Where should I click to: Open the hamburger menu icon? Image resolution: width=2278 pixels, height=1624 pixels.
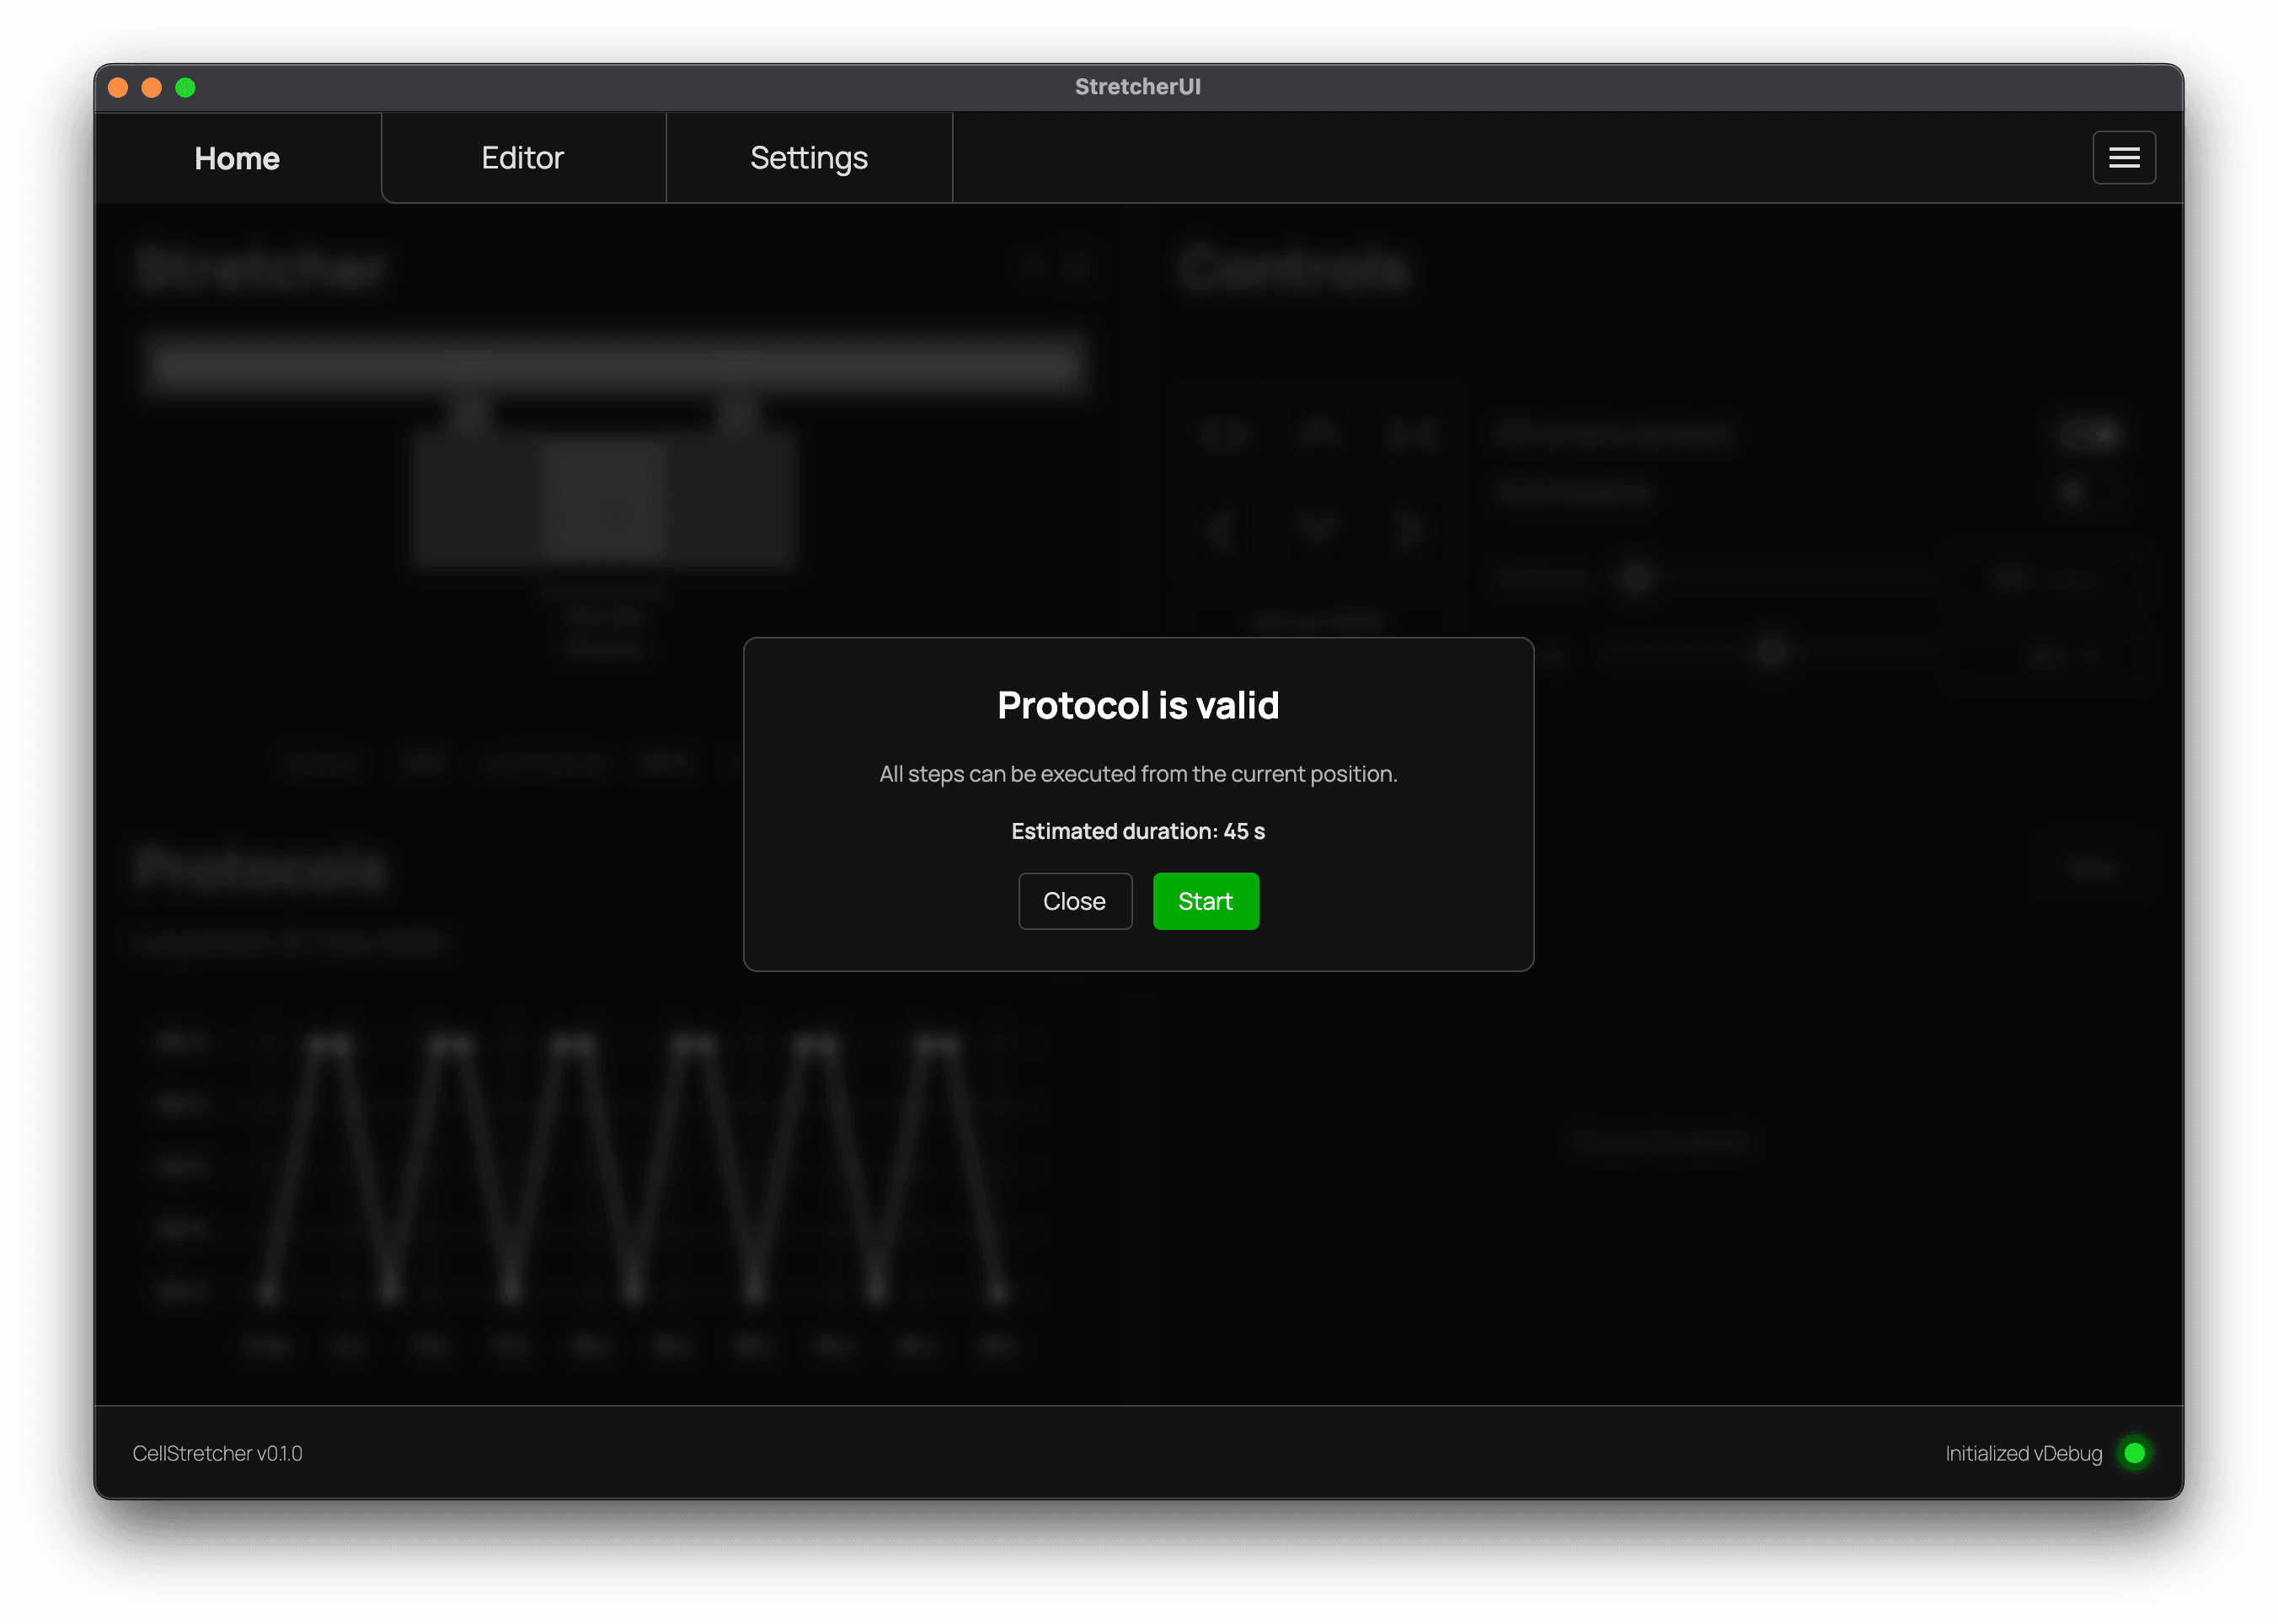[2123, 158]
